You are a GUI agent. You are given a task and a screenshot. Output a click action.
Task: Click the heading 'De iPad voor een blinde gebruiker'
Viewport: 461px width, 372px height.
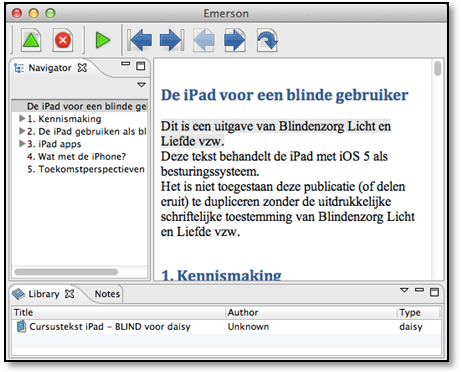[x=285, y=95]
